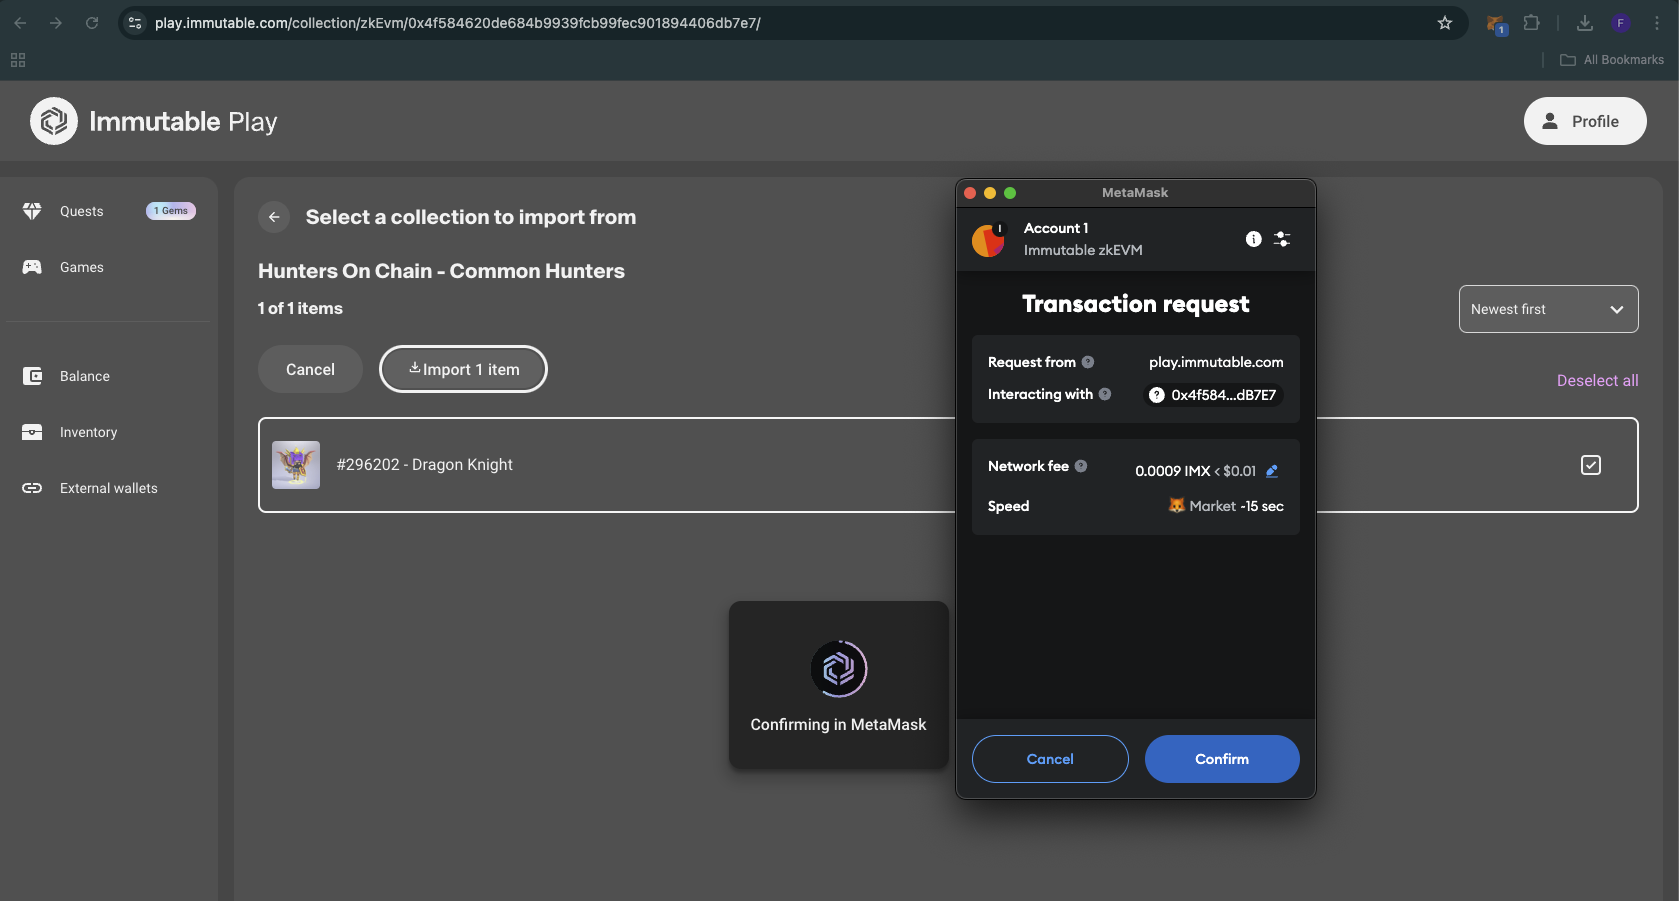Click the Market speed fox icon
The width and height of the screenshot is (1679, 901).
1177,506
